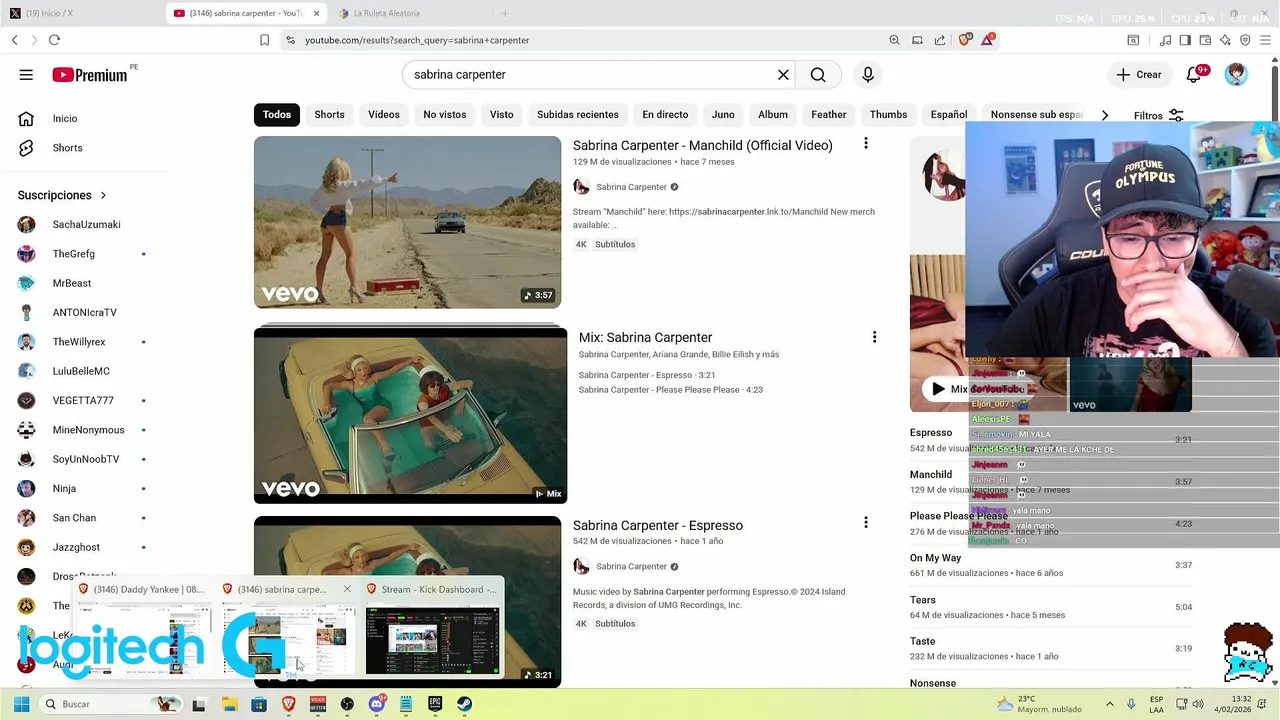Open the Crear dropdown button
The height and width of the screenshot is (720, 1280).
click(x=1139, y=75)
